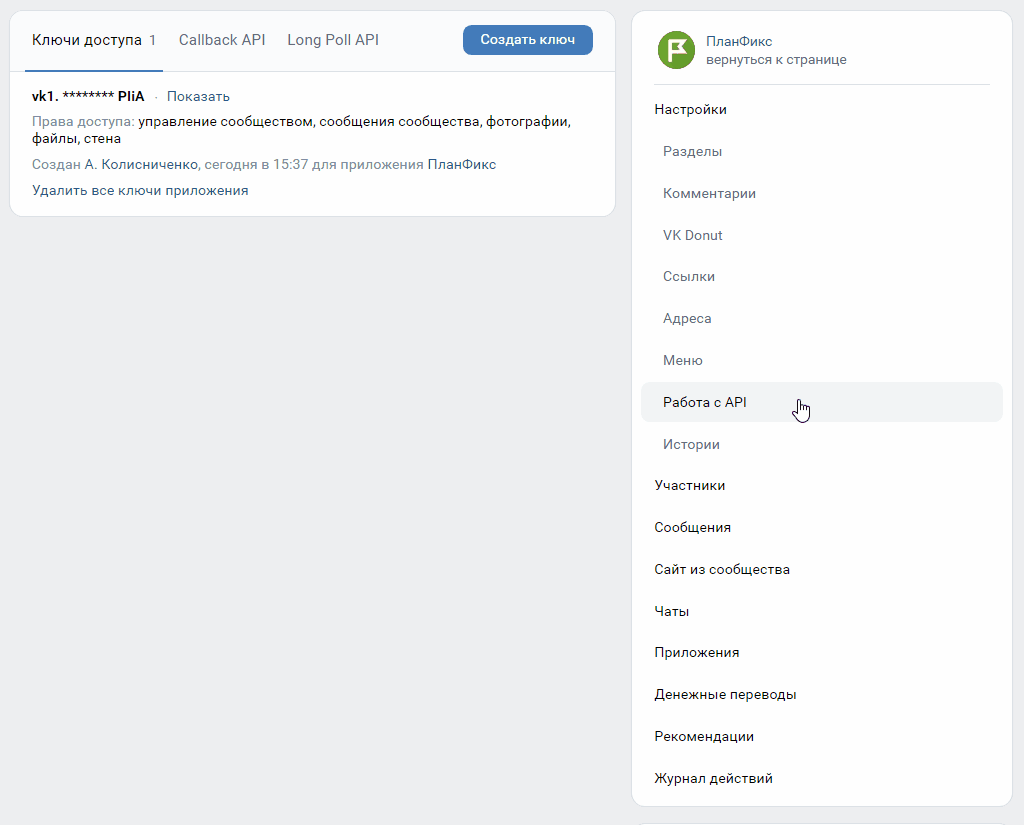Open А. Колисниченко profile link
The height and width of the screenshot is (825, 1024).
pos(141,165)
